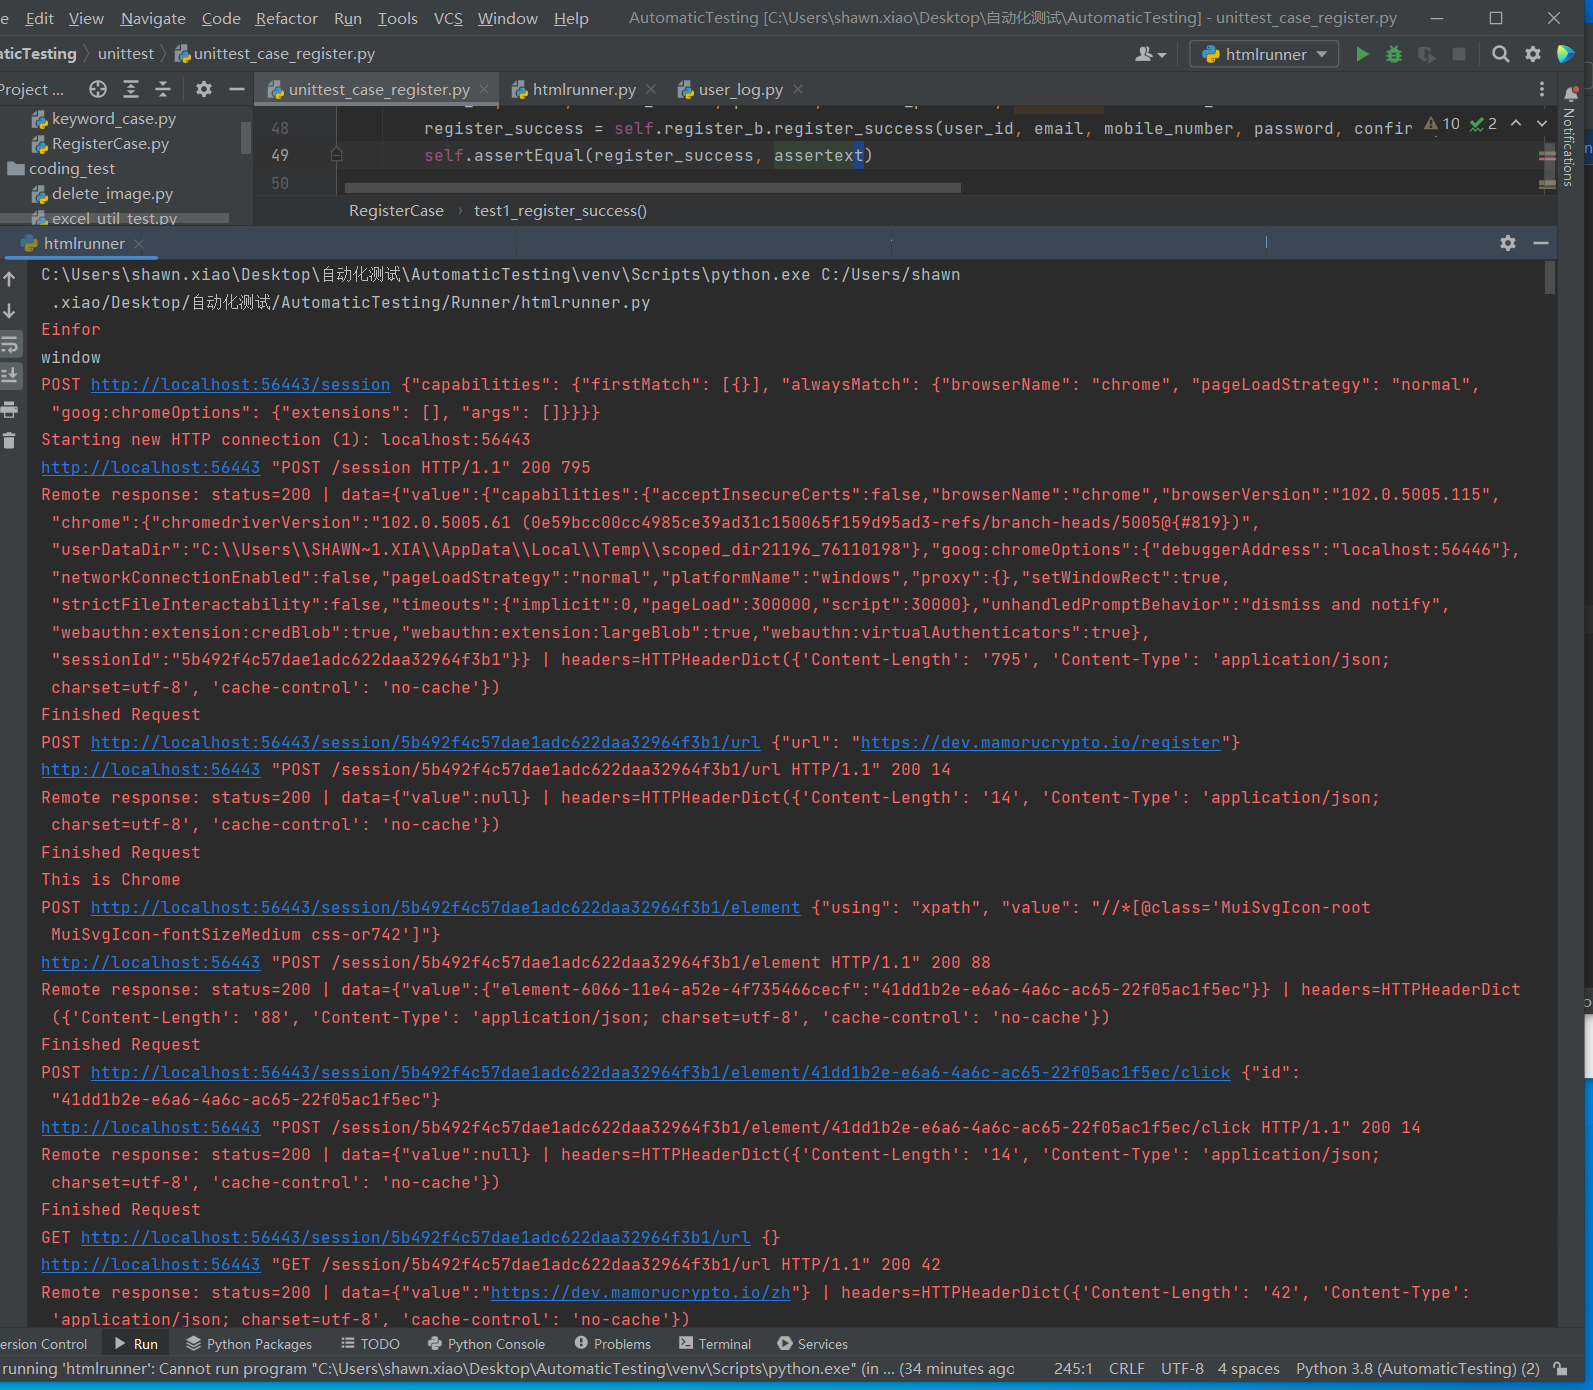Open the dev.mamorucrypto.io/register link
This screenshot has width=1593, height=1390.
click(x=1040, y=743)
